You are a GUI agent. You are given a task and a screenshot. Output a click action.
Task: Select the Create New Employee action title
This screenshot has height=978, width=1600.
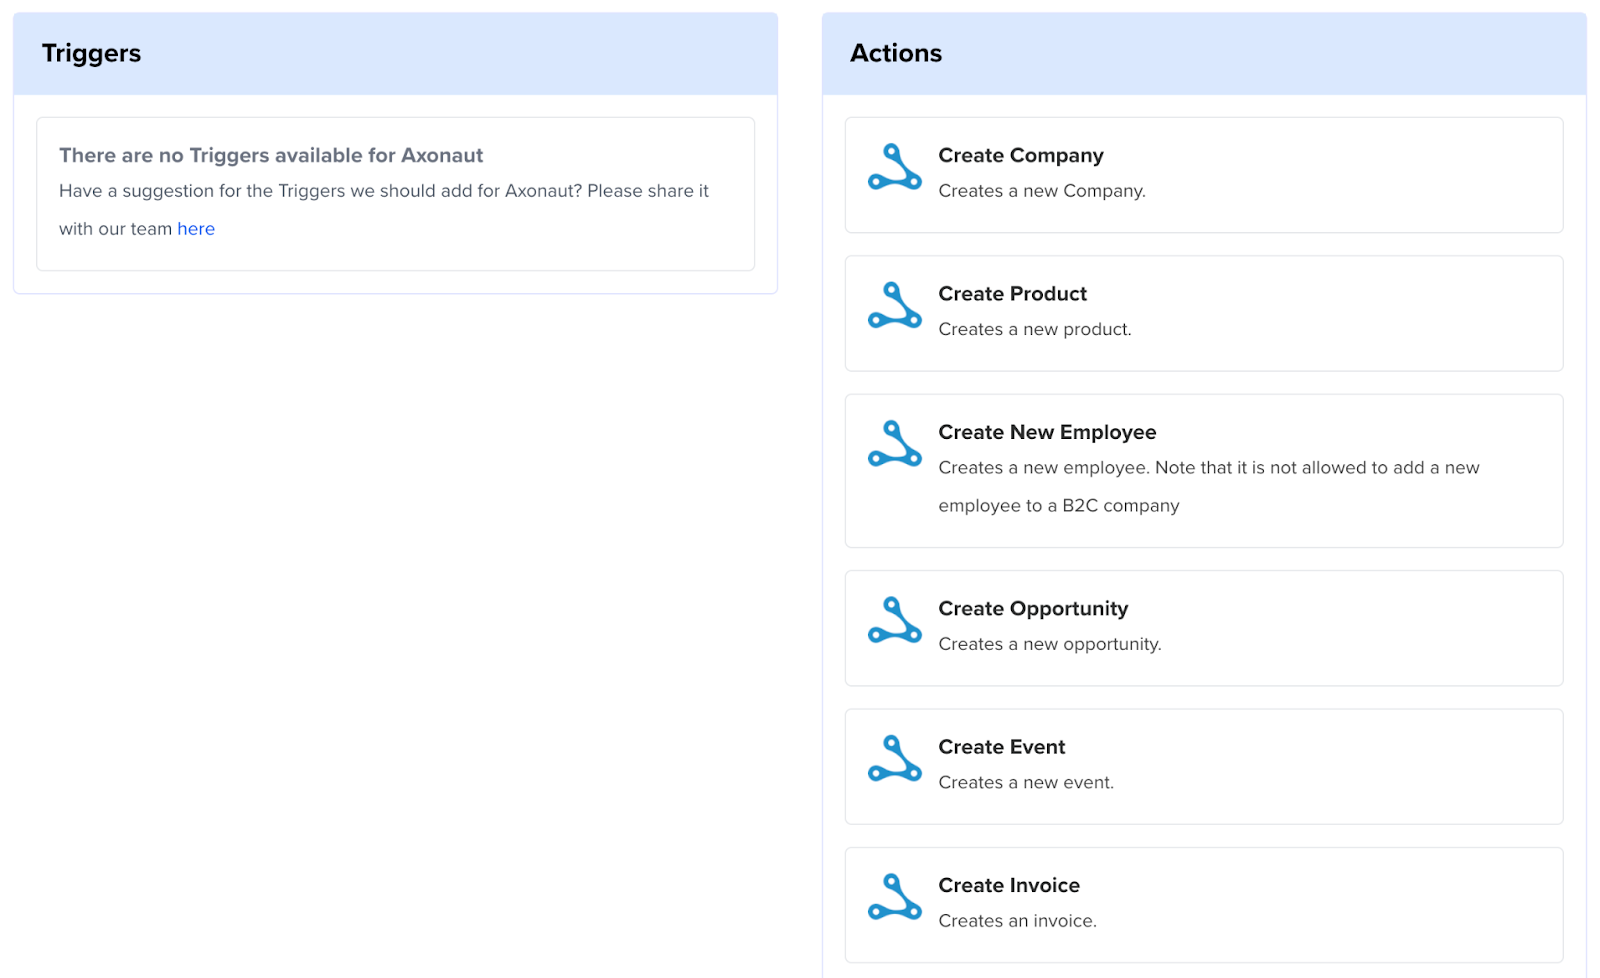(1047, 432)
